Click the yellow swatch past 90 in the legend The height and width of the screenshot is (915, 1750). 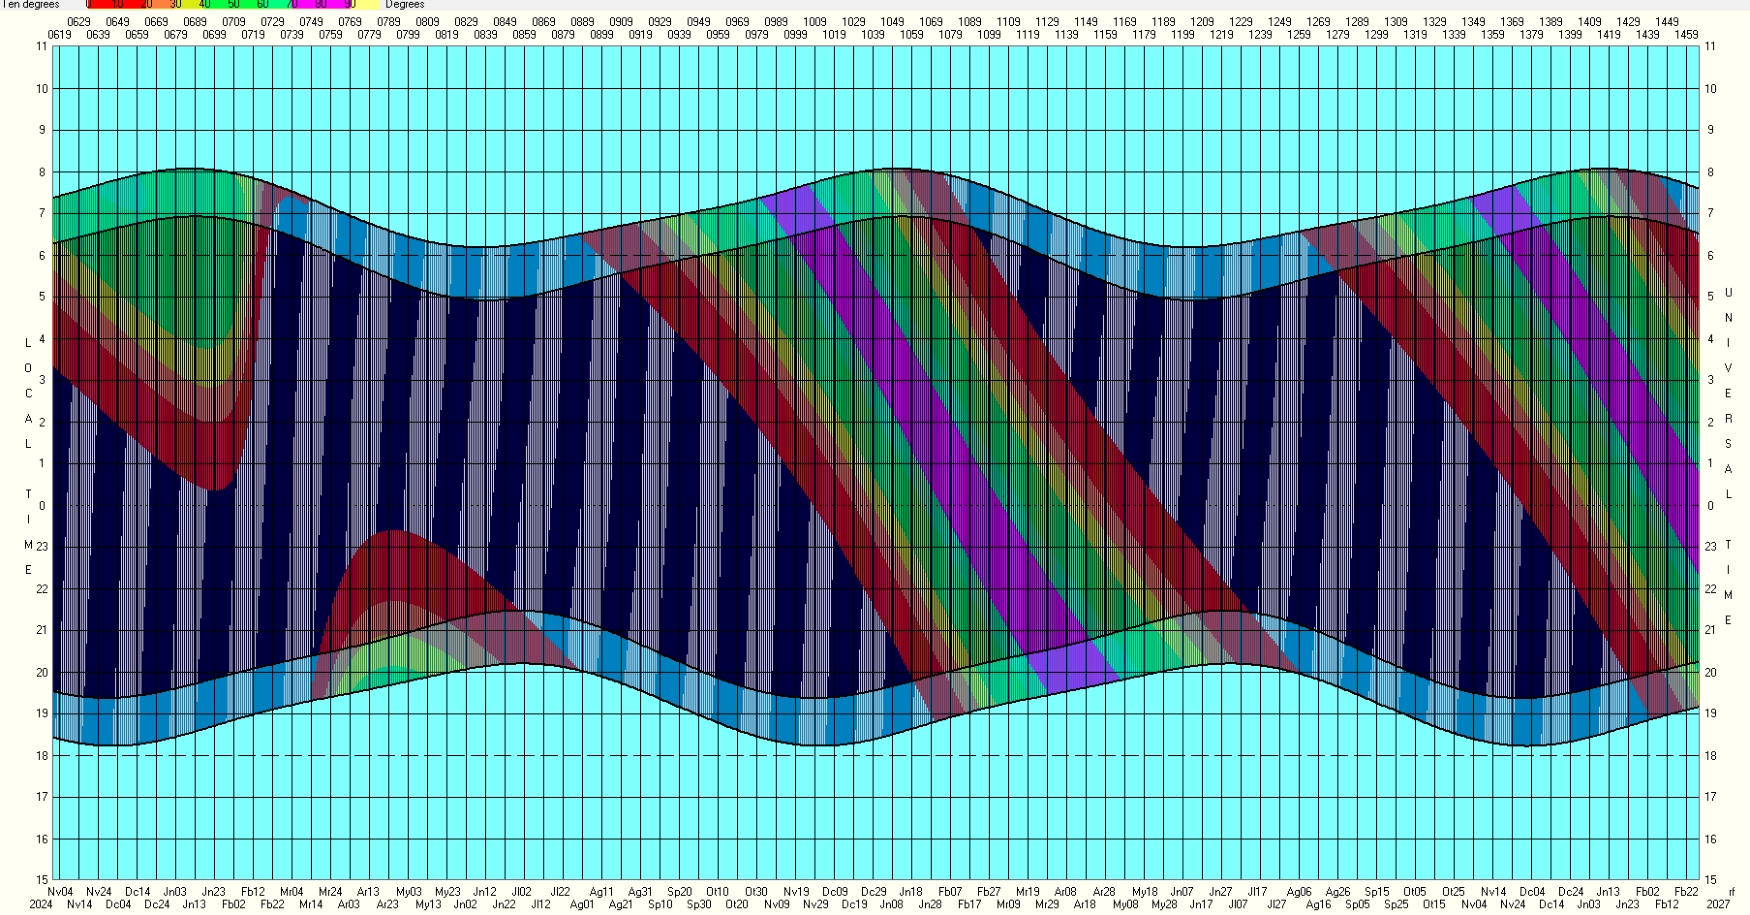pos(365,4)
